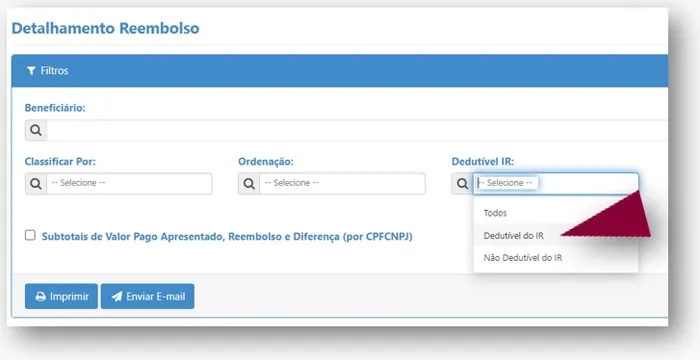This screenshot has width=700, height=360.
Task: Click the Ordenação magnifier icon
Action: (x=249, y=184)
